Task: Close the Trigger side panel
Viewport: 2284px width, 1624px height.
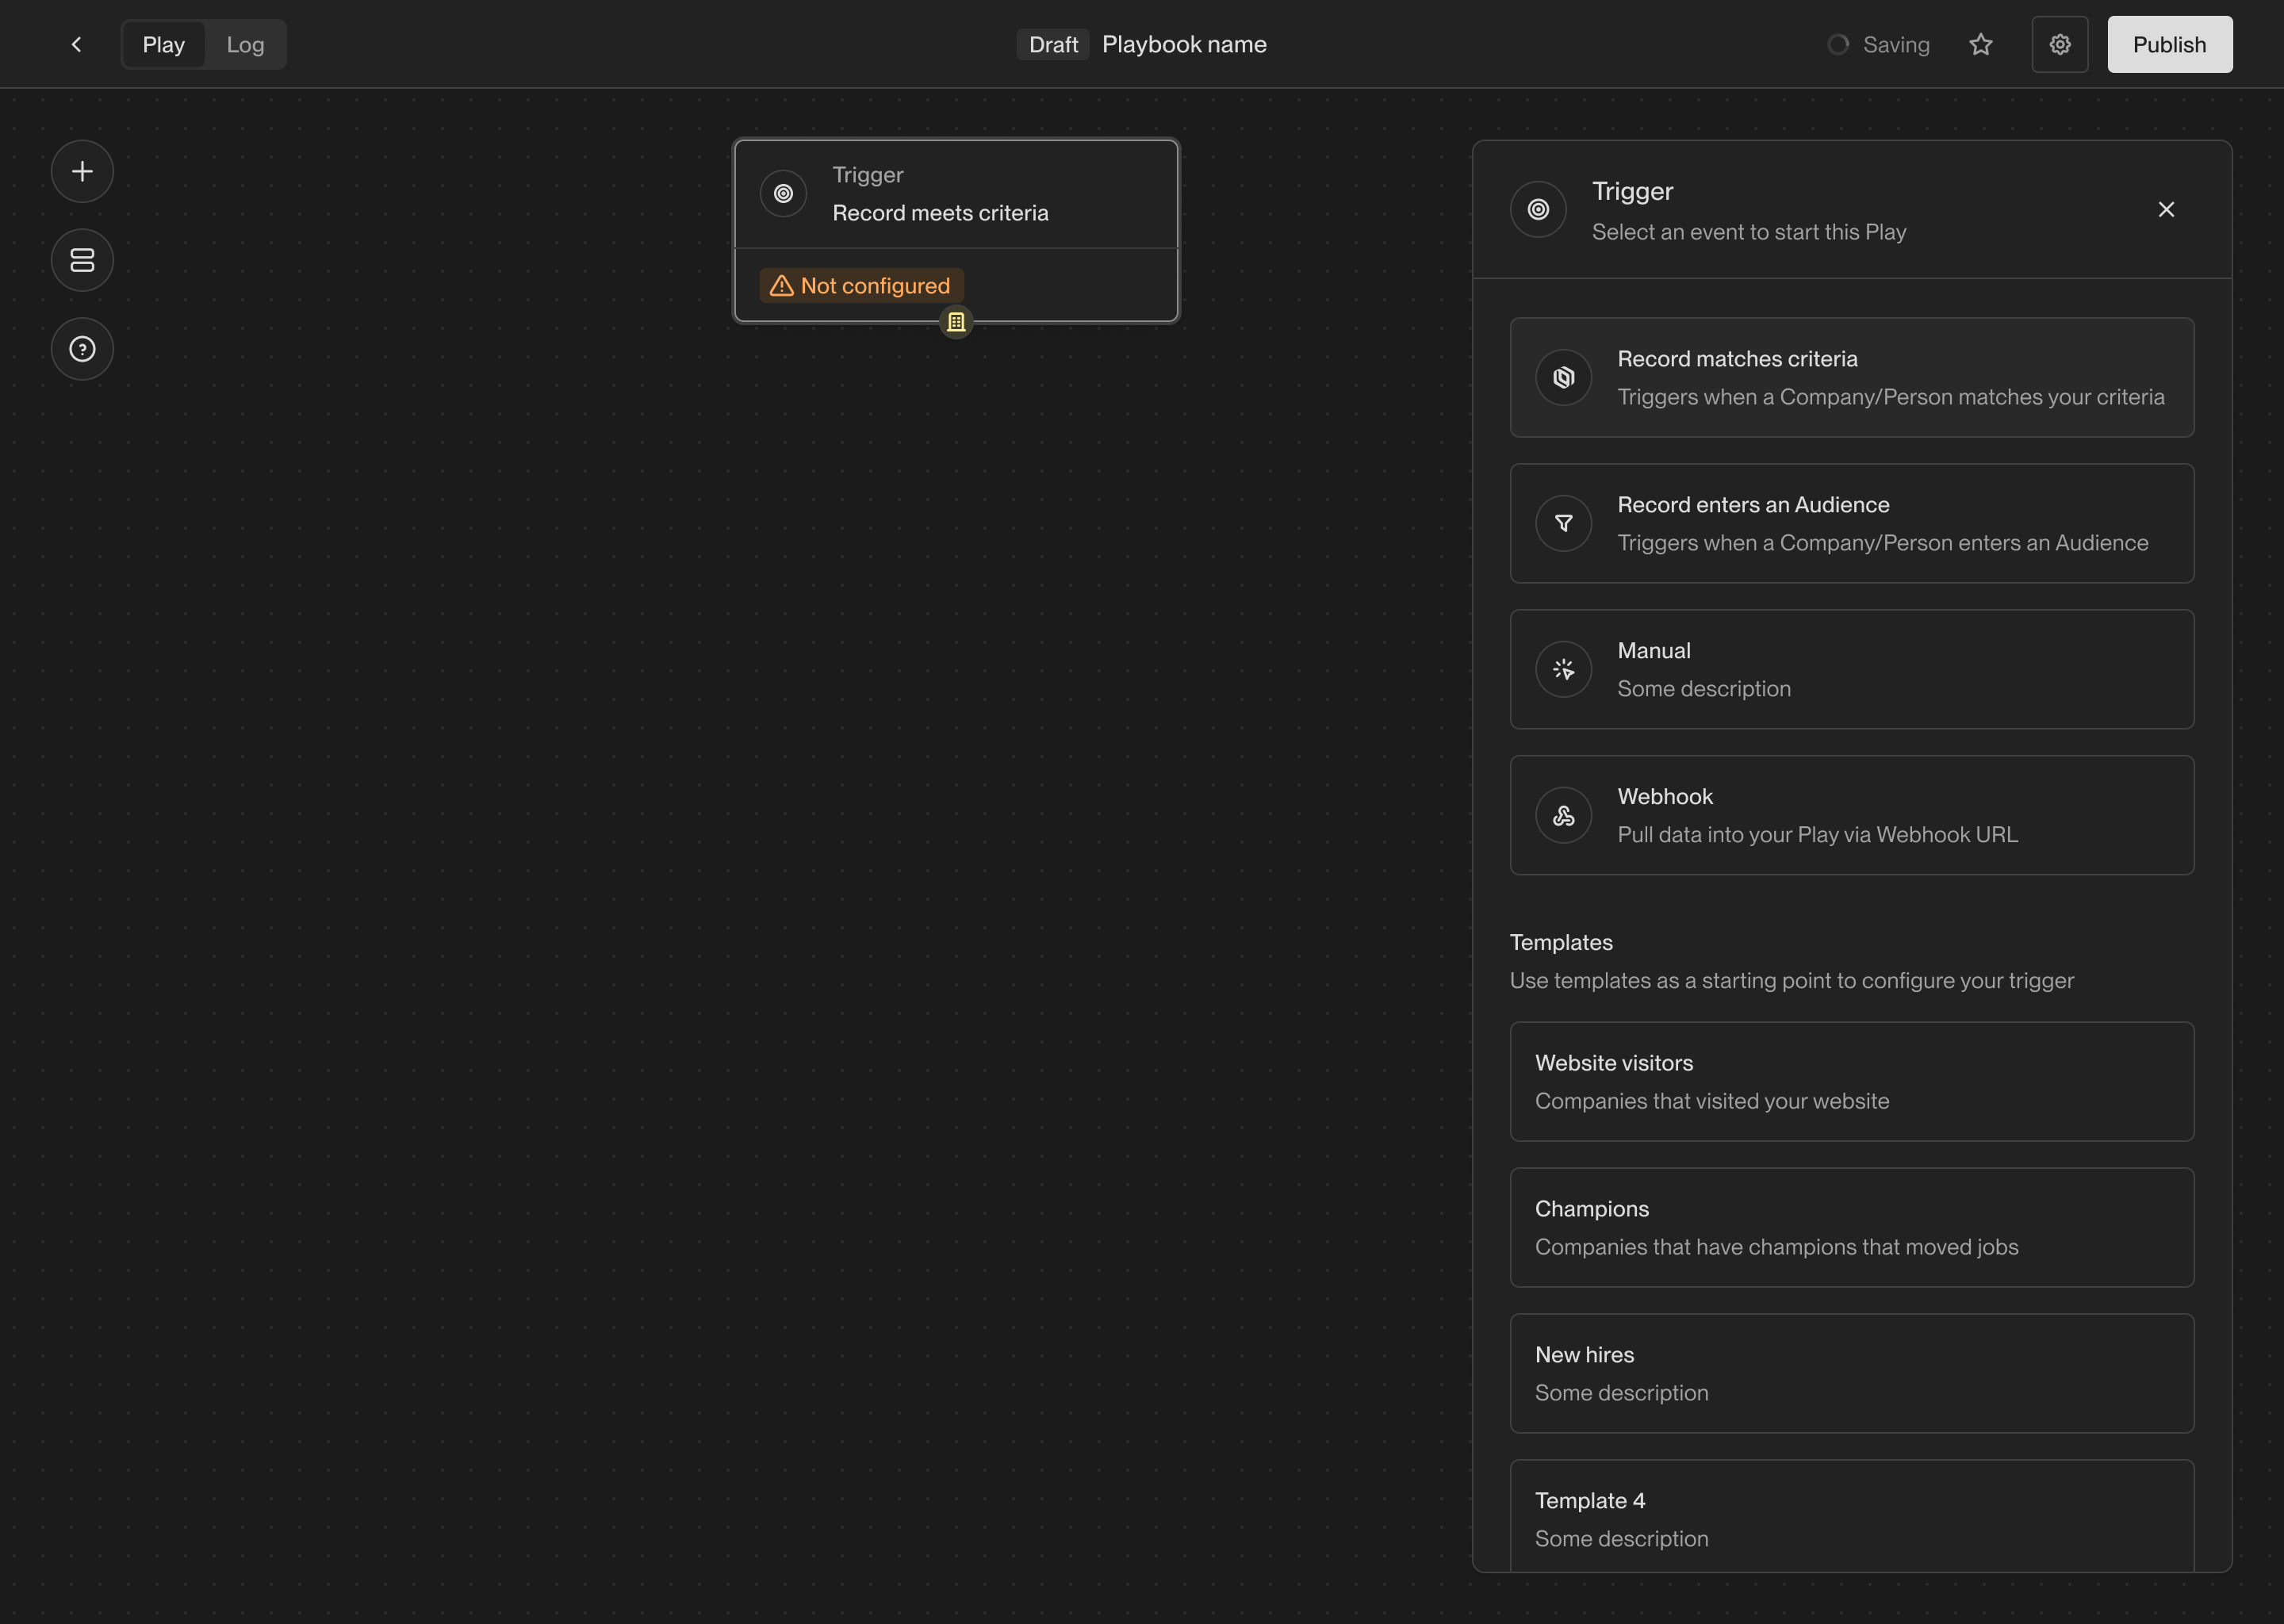Action: click(2166, 210)
